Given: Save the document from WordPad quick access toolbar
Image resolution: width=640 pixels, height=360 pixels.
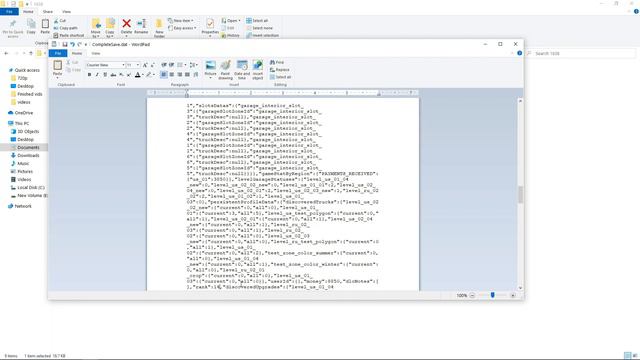Looking at the screenshot, I should click(x=64, y=44).
